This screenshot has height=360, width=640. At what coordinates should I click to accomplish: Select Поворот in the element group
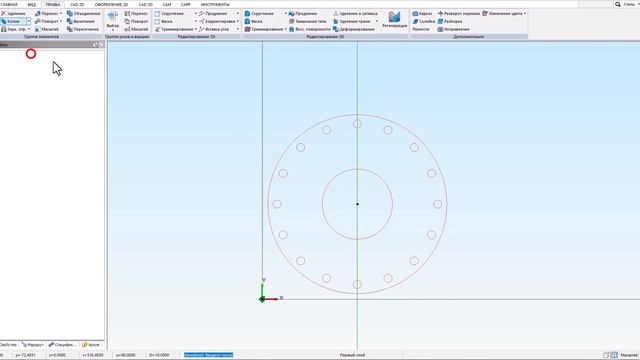[47, 21]
